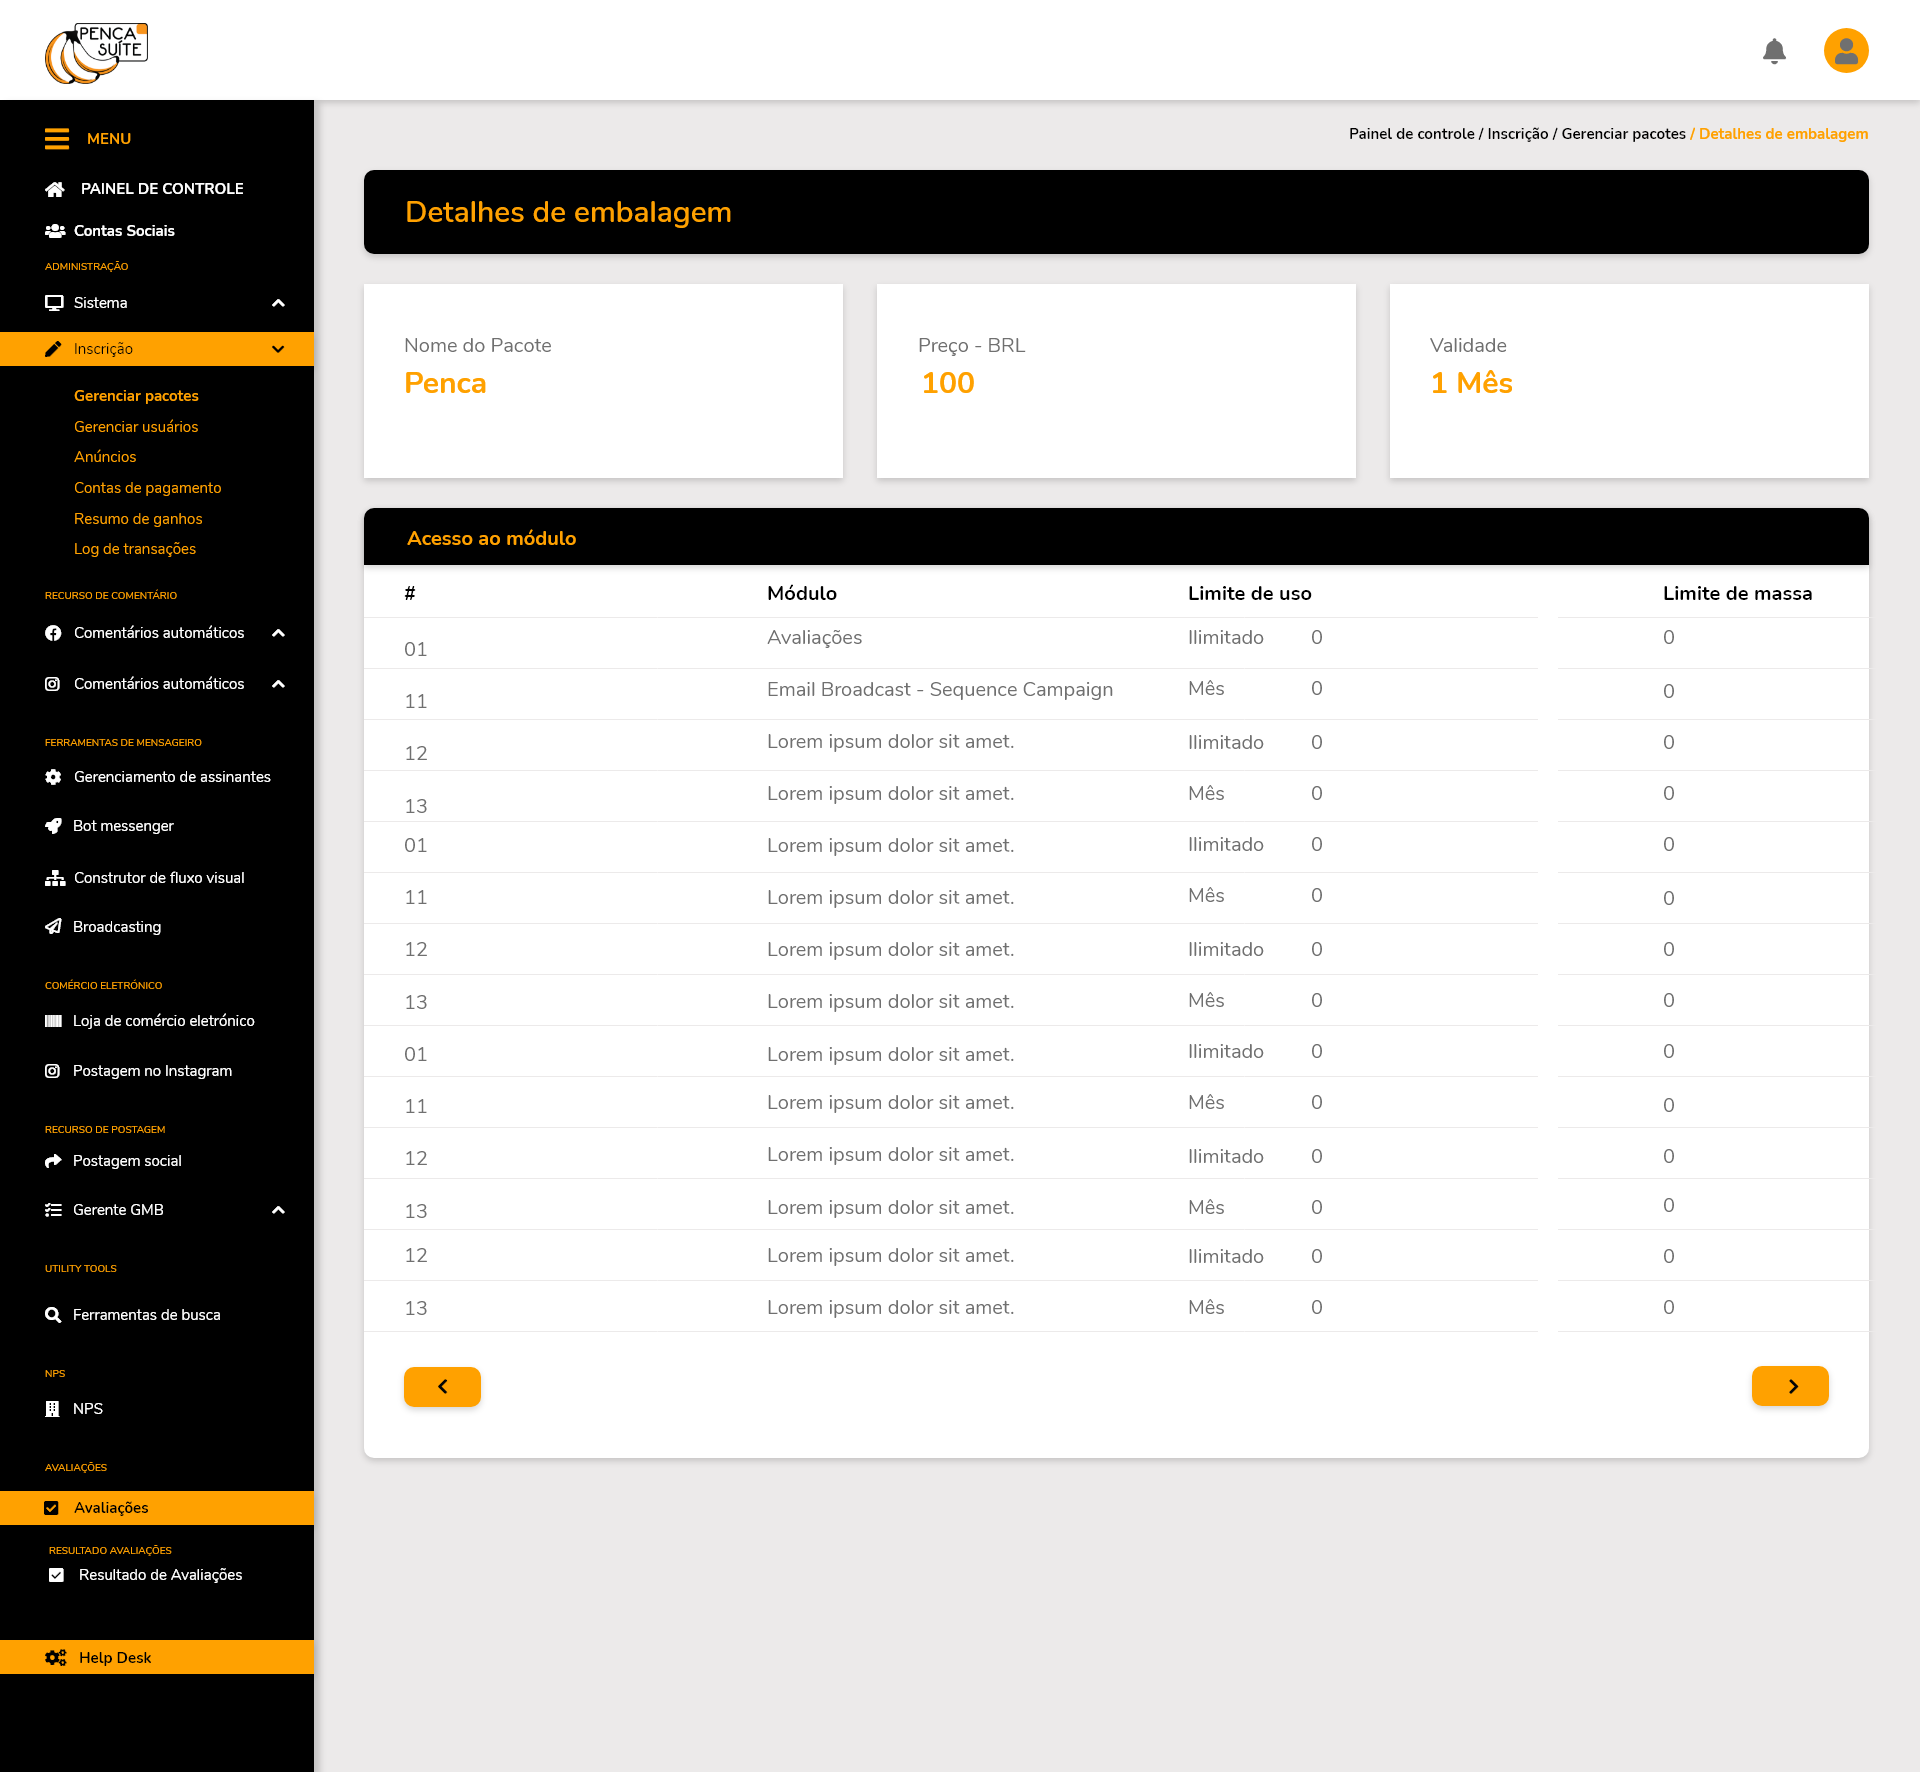Viewport: 1920px width, 1772px height.
Task: Expand Facebook Comentários automáticos chevron
Action: (279, 633)
